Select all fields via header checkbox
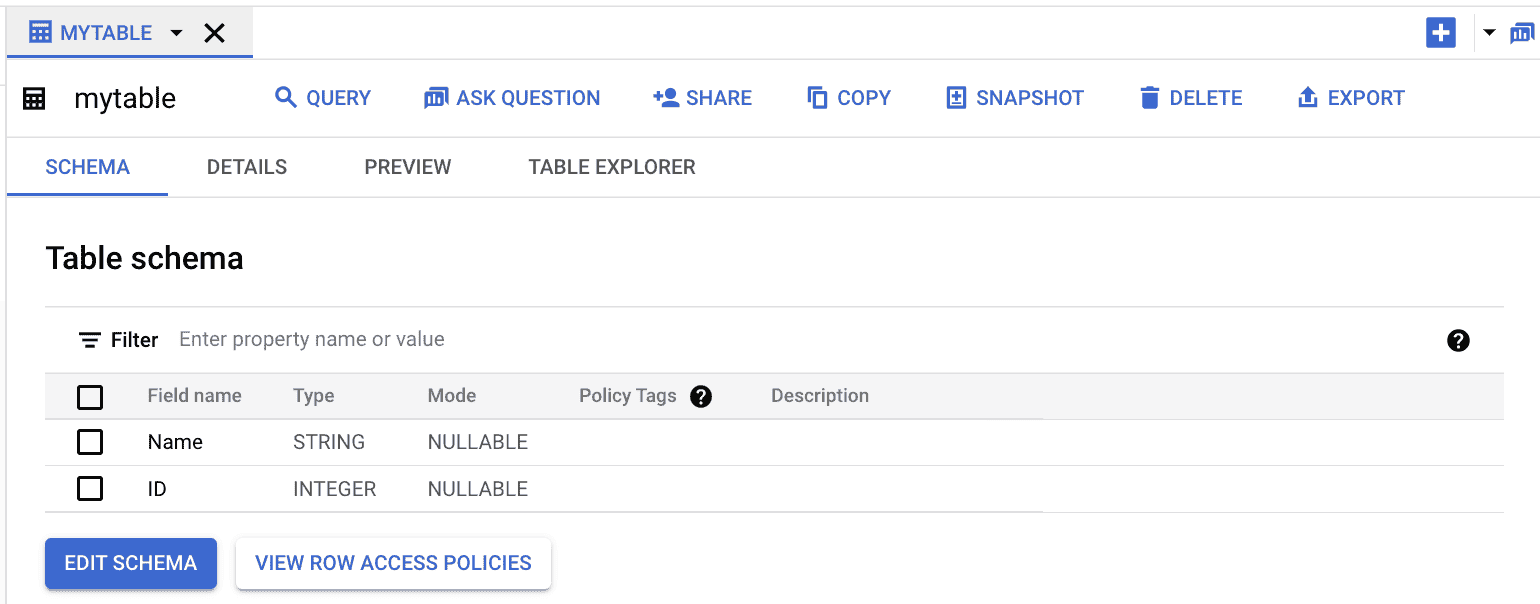 point(90,397)
